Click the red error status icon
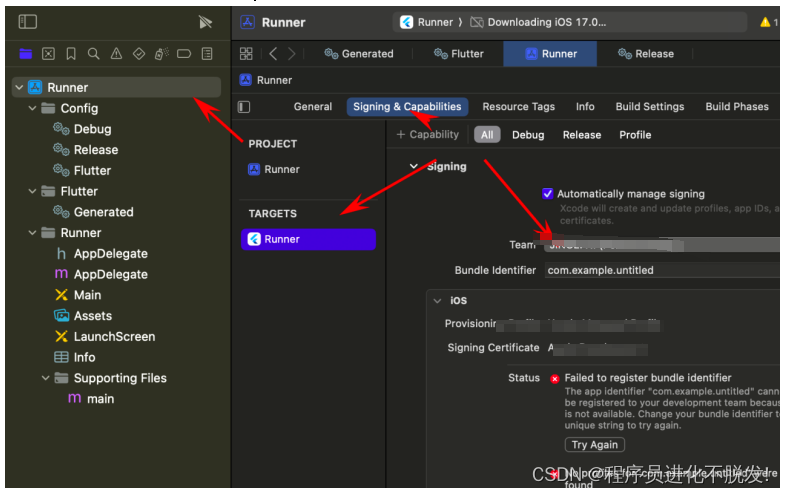The image size is (785, 494). (554, 379)
